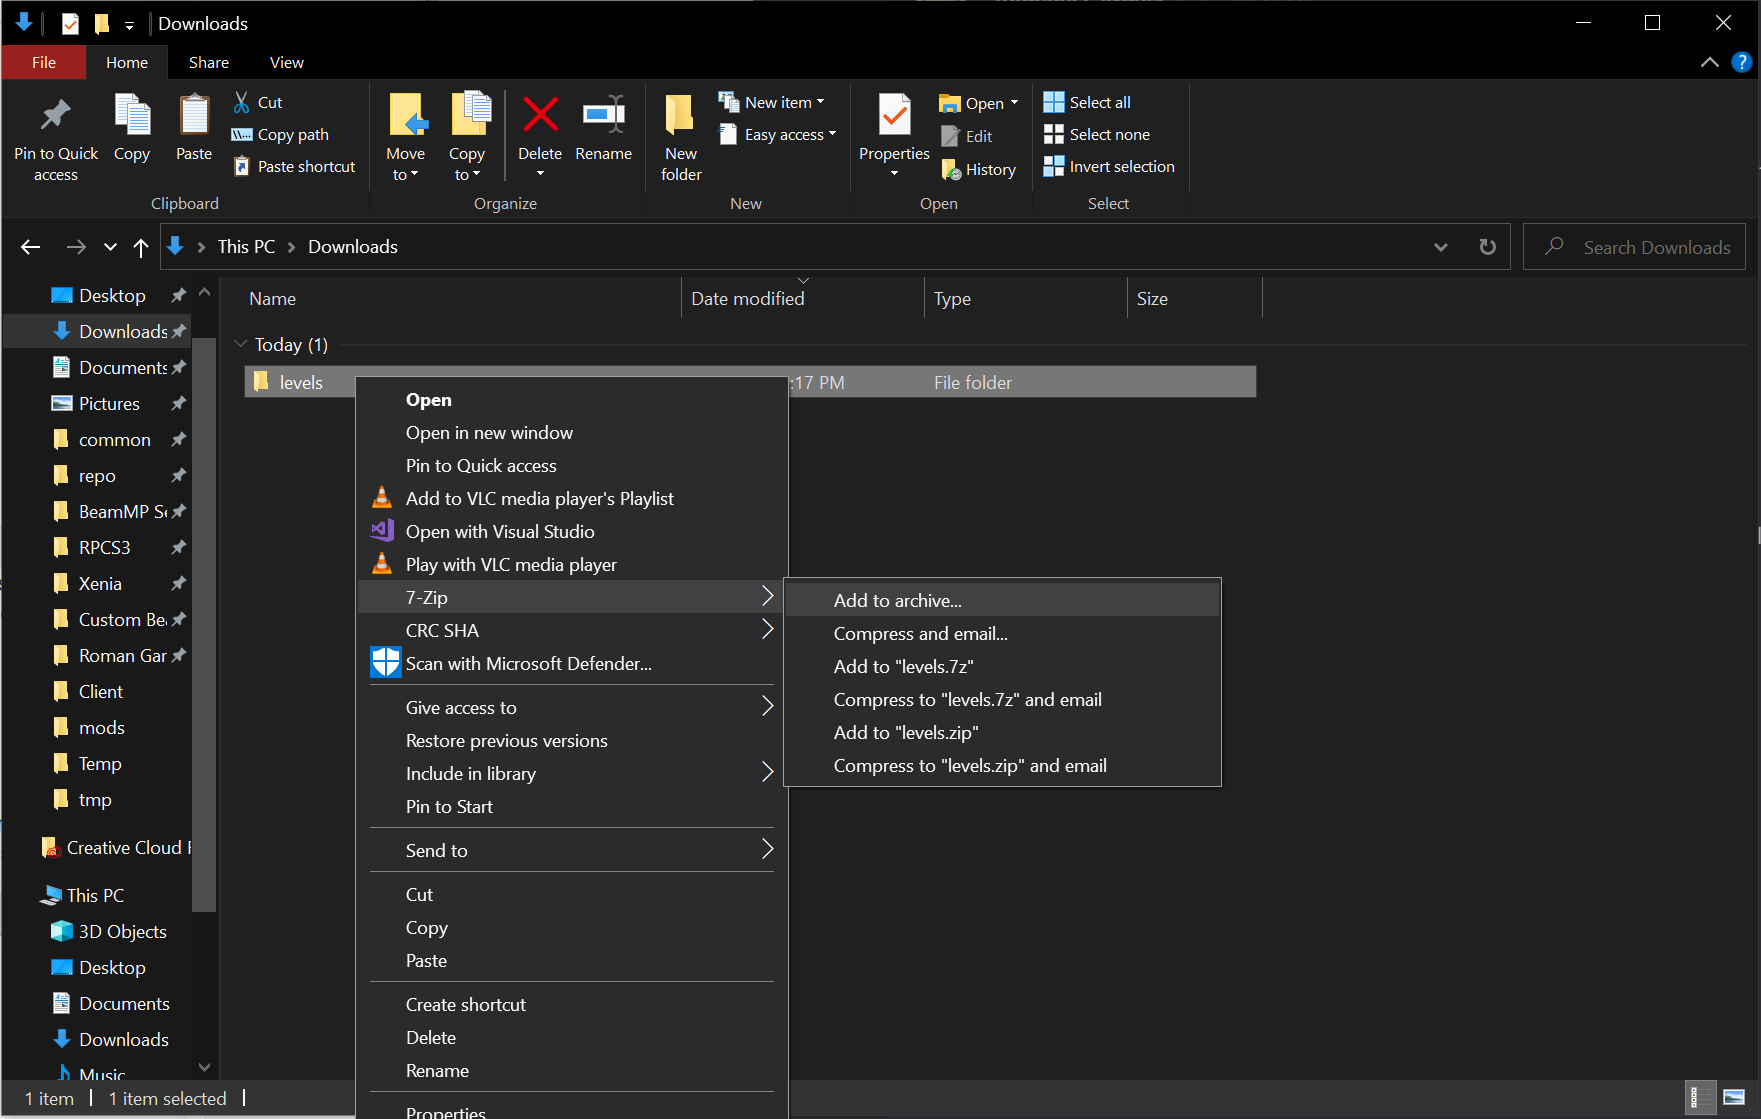Choose Add to VLC media player's Playlist
The width and height of the screenshot is (1761, 1119).
[572, 499]
